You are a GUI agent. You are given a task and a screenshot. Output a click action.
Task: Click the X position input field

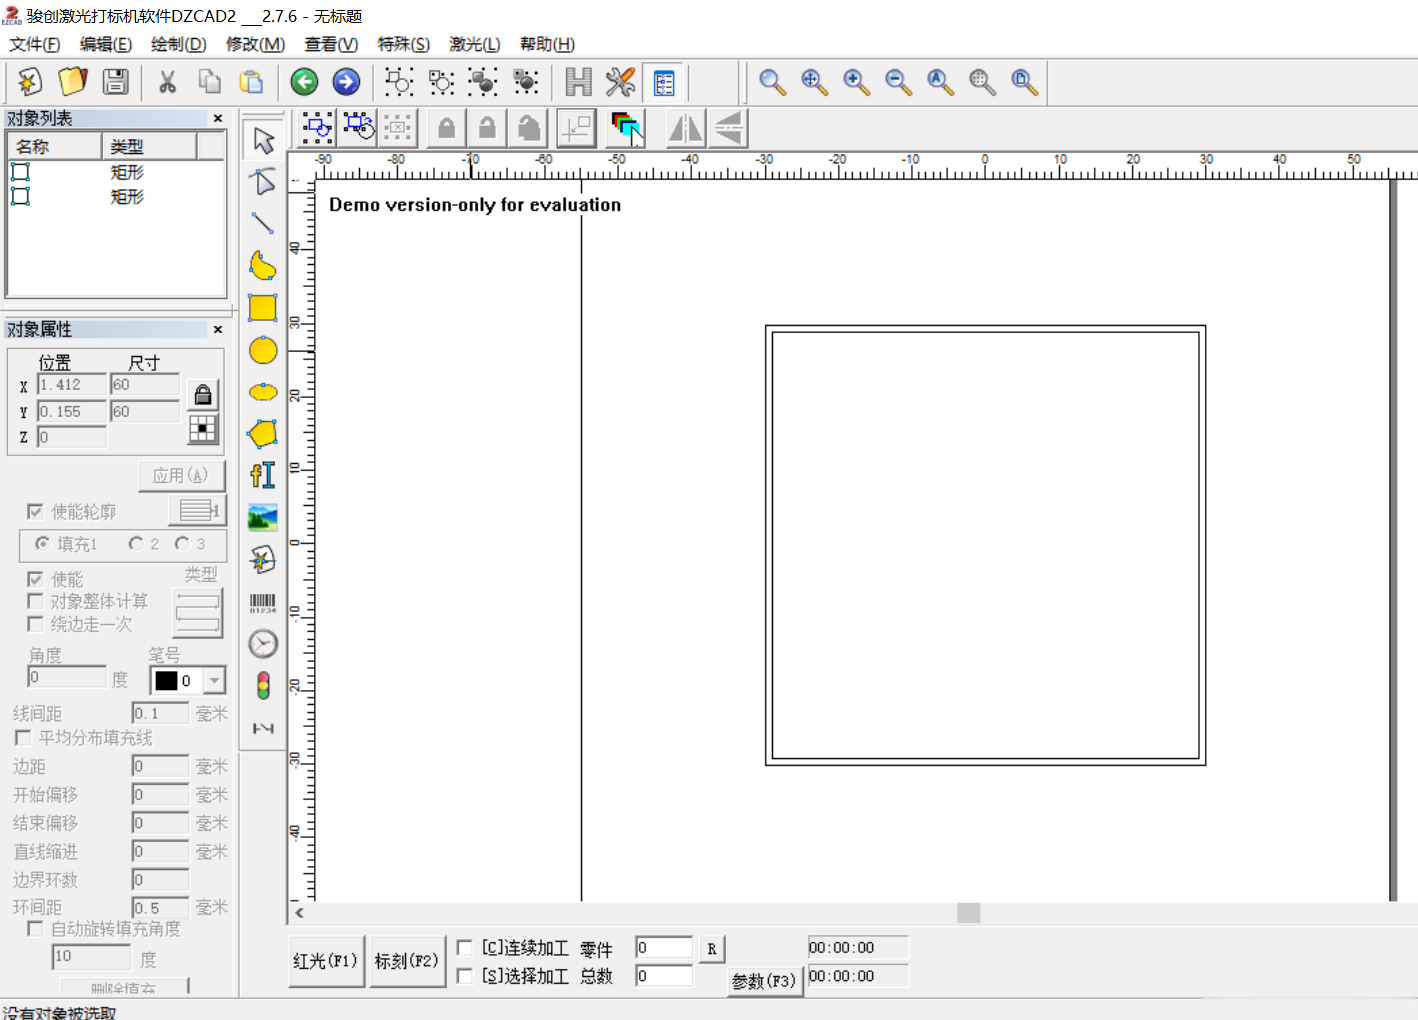click(x=72, y=385)
